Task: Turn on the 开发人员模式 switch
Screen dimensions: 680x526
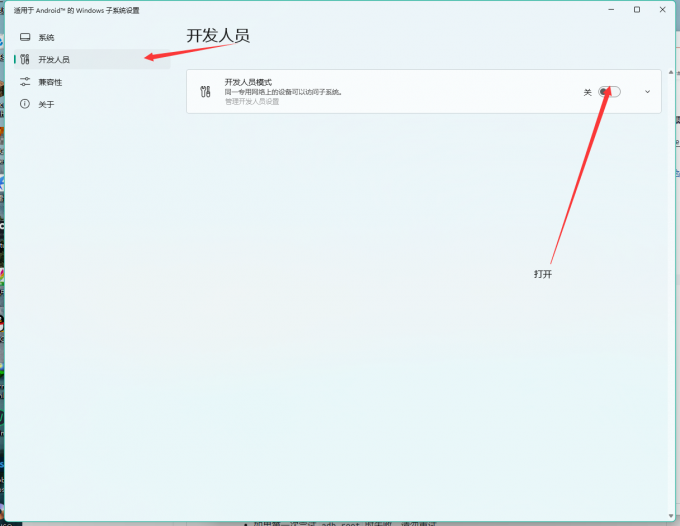Action: [x=609, y=91]
